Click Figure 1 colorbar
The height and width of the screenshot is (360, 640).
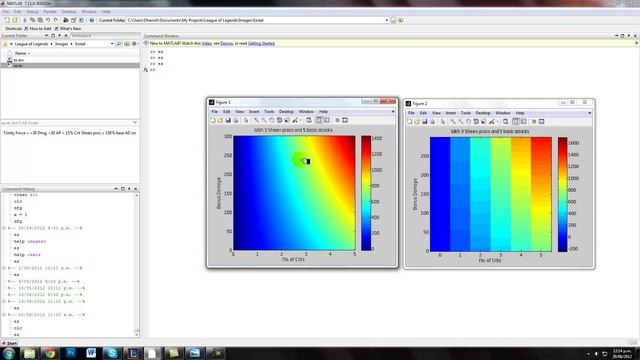tap(366, 193)
